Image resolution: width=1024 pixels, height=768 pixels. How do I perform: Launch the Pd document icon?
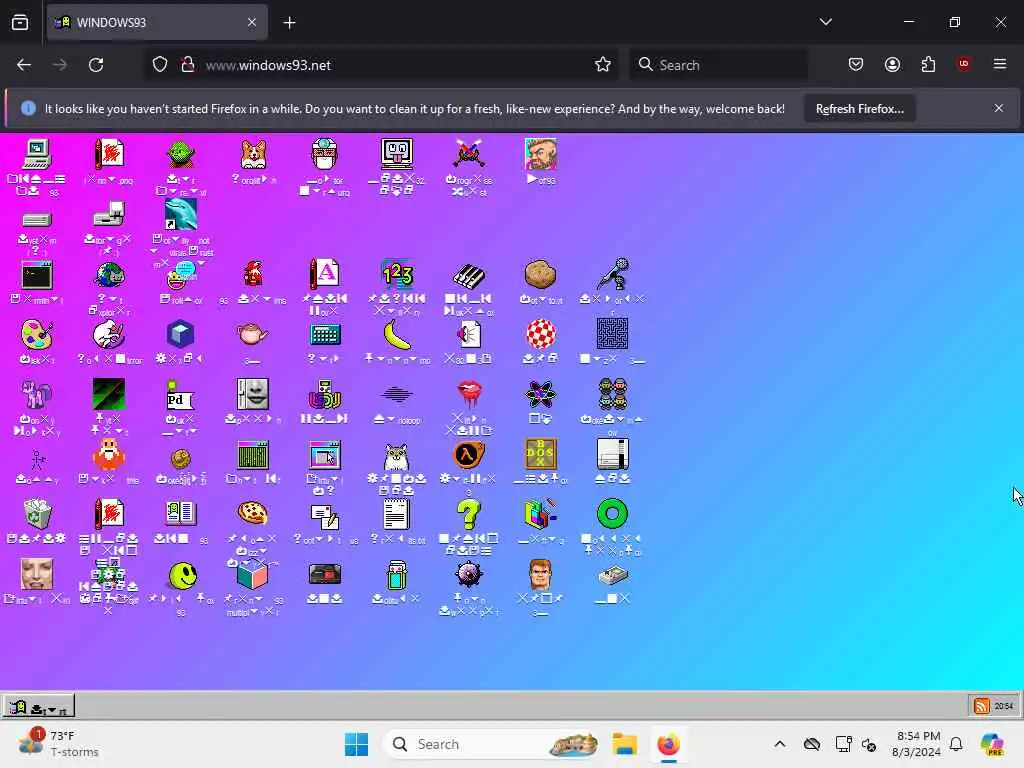coord(180,395)
